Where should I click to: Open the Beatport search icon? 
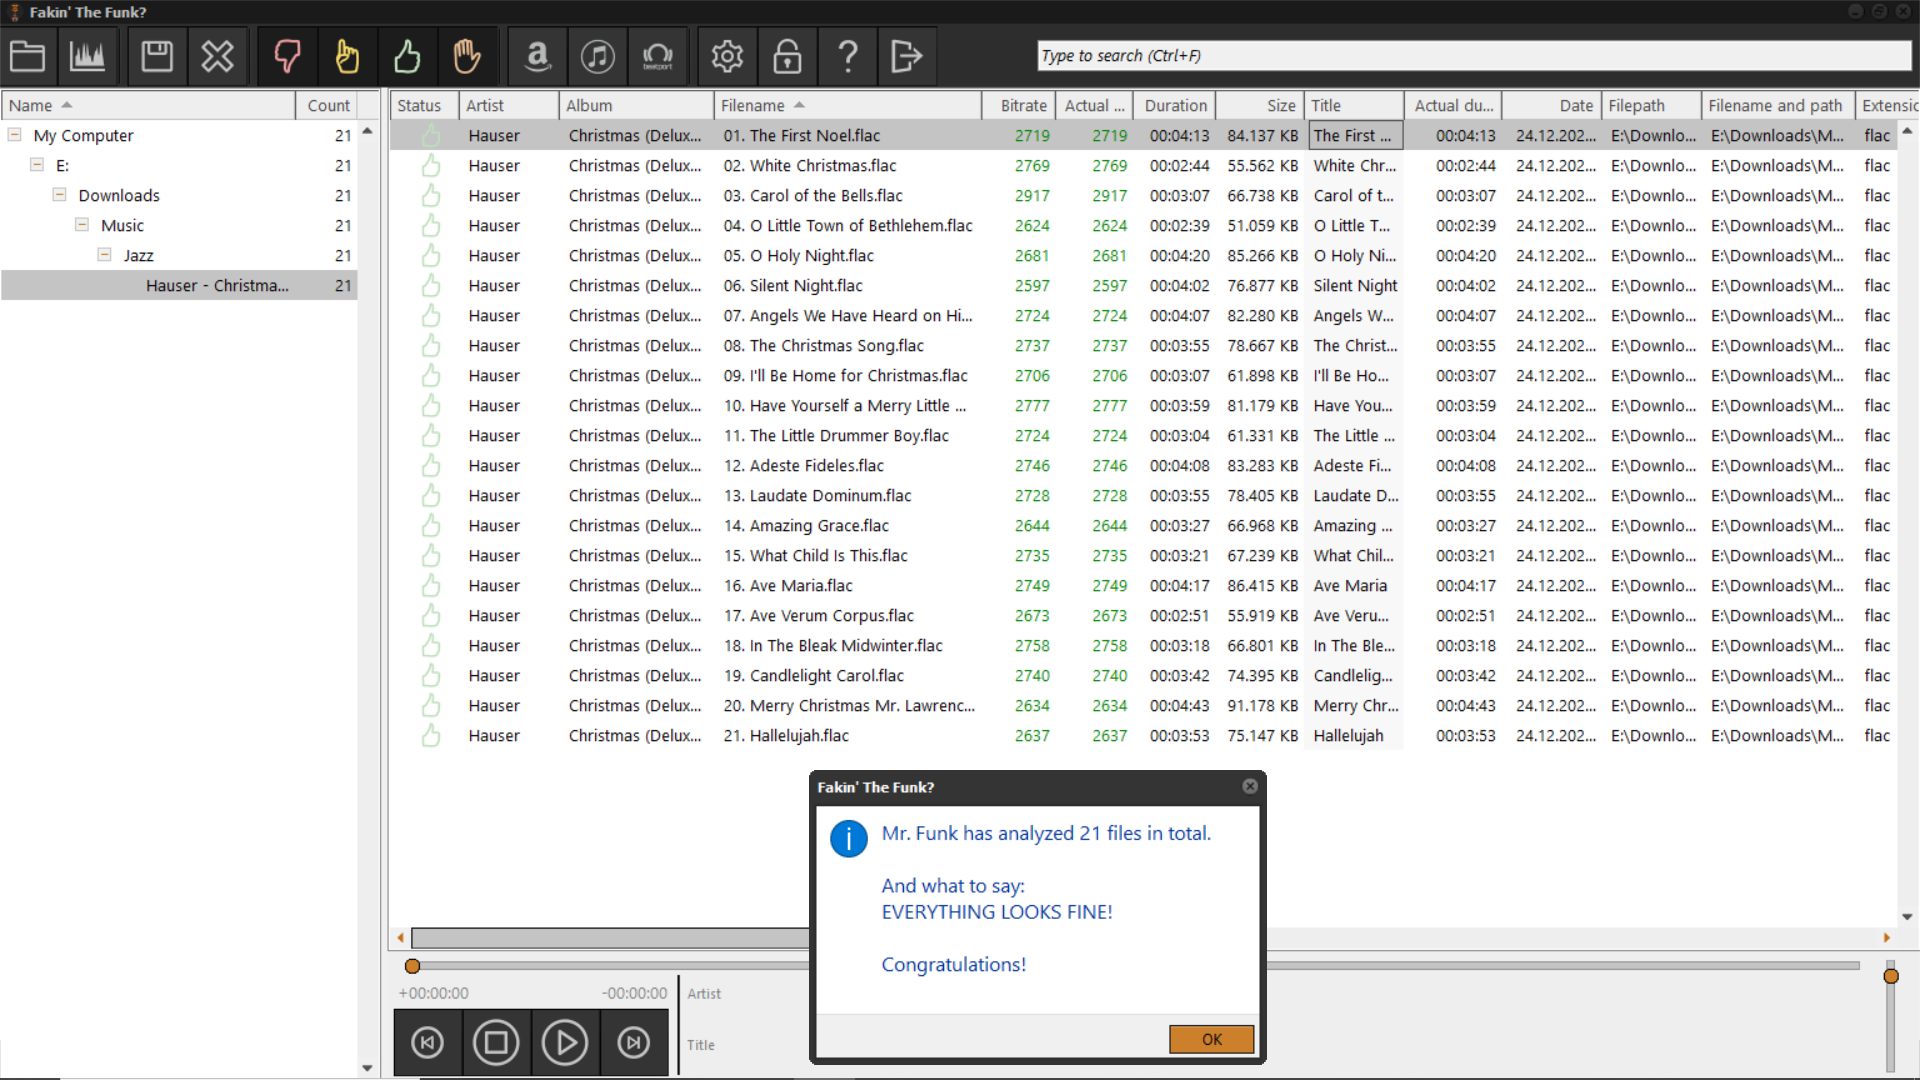[657, 56]
